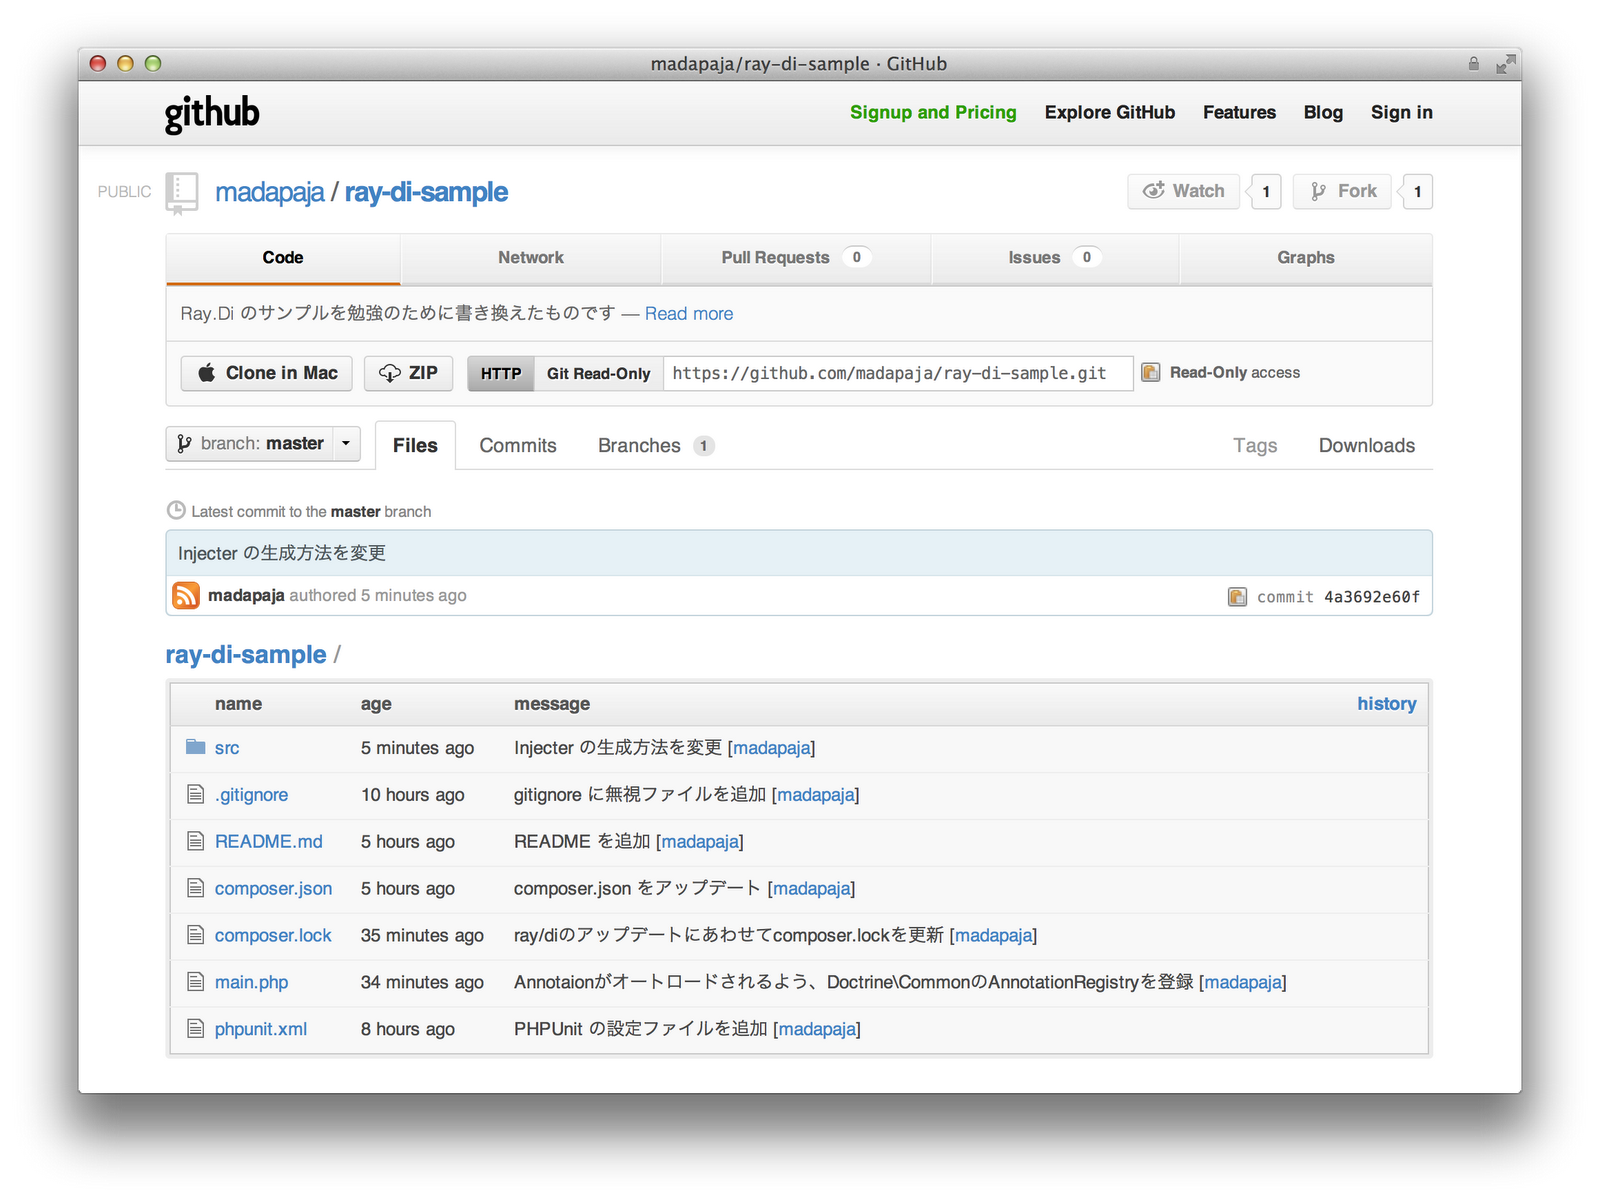Click '10 hours ago' age cell
Viewport: 1600px width, 1202px height.
[x=413, y=794]
